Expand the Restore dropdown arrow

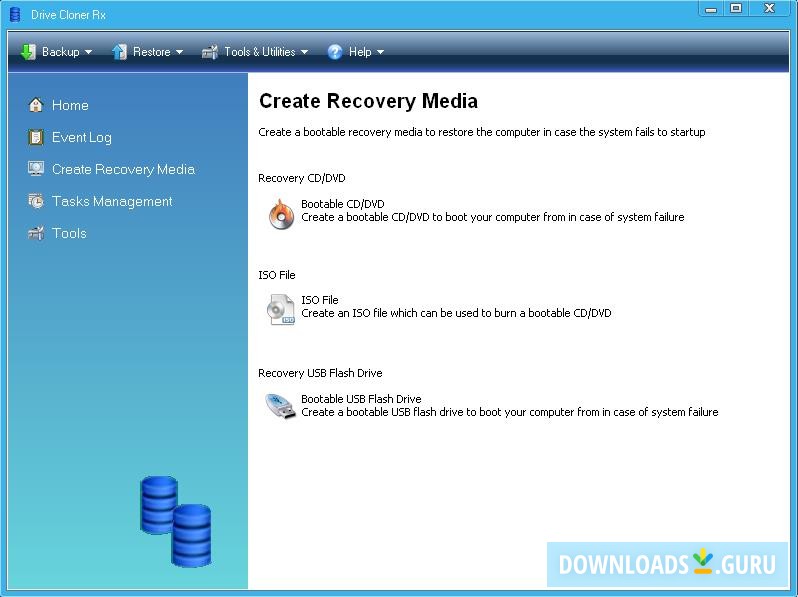click(x=179, y=52)
